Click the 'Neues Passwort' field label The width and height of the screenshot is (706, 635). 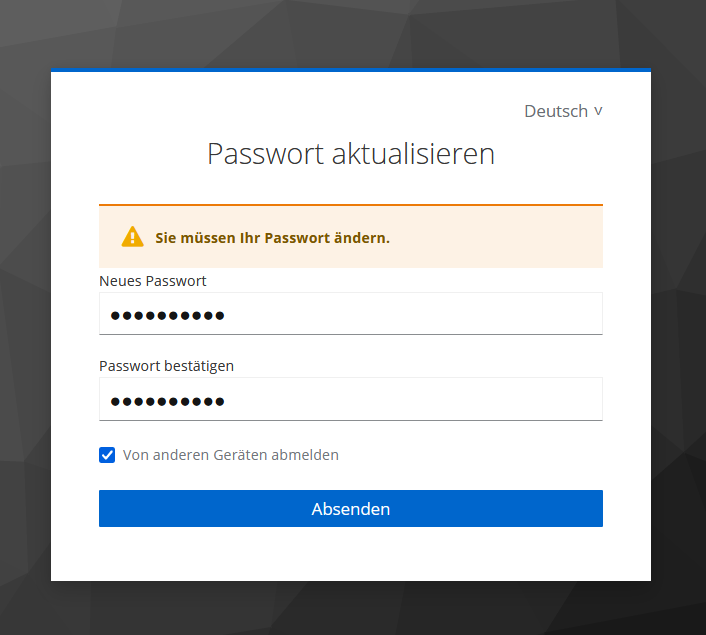pyautogui.click(x=152, y=281)
